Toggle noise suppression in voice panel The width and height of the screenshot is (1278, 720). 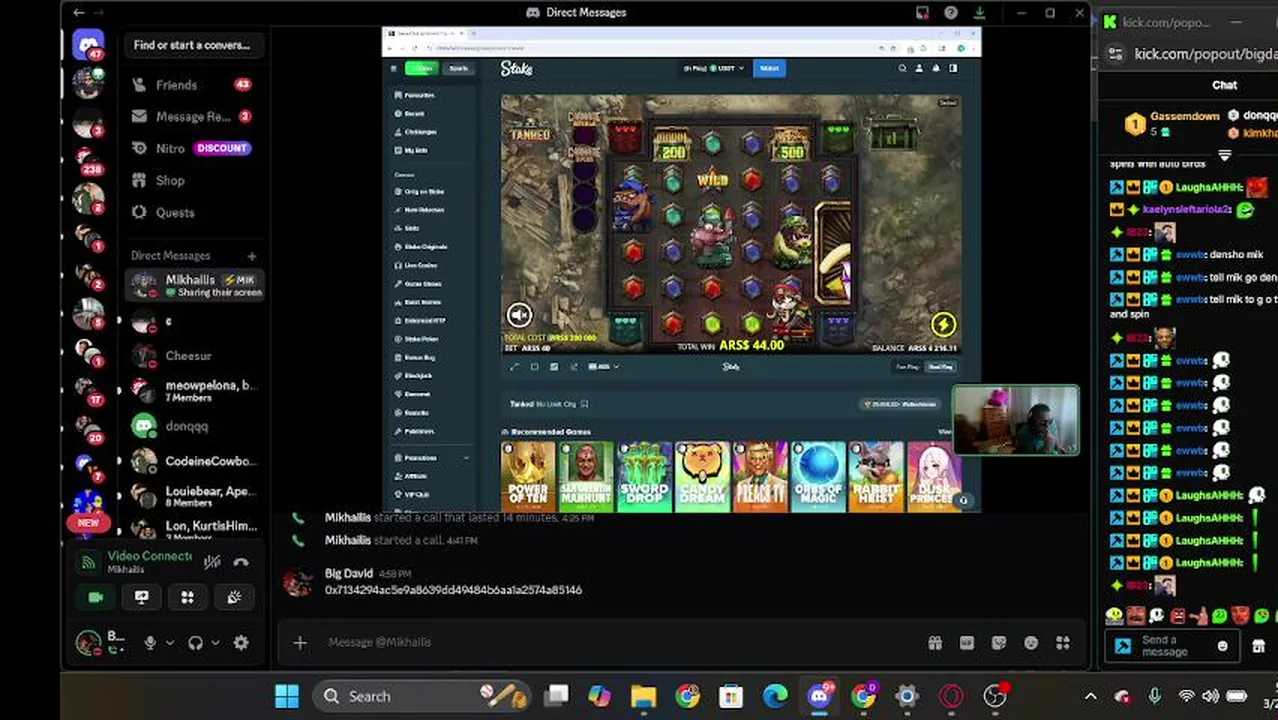click(x=212, y=562)
